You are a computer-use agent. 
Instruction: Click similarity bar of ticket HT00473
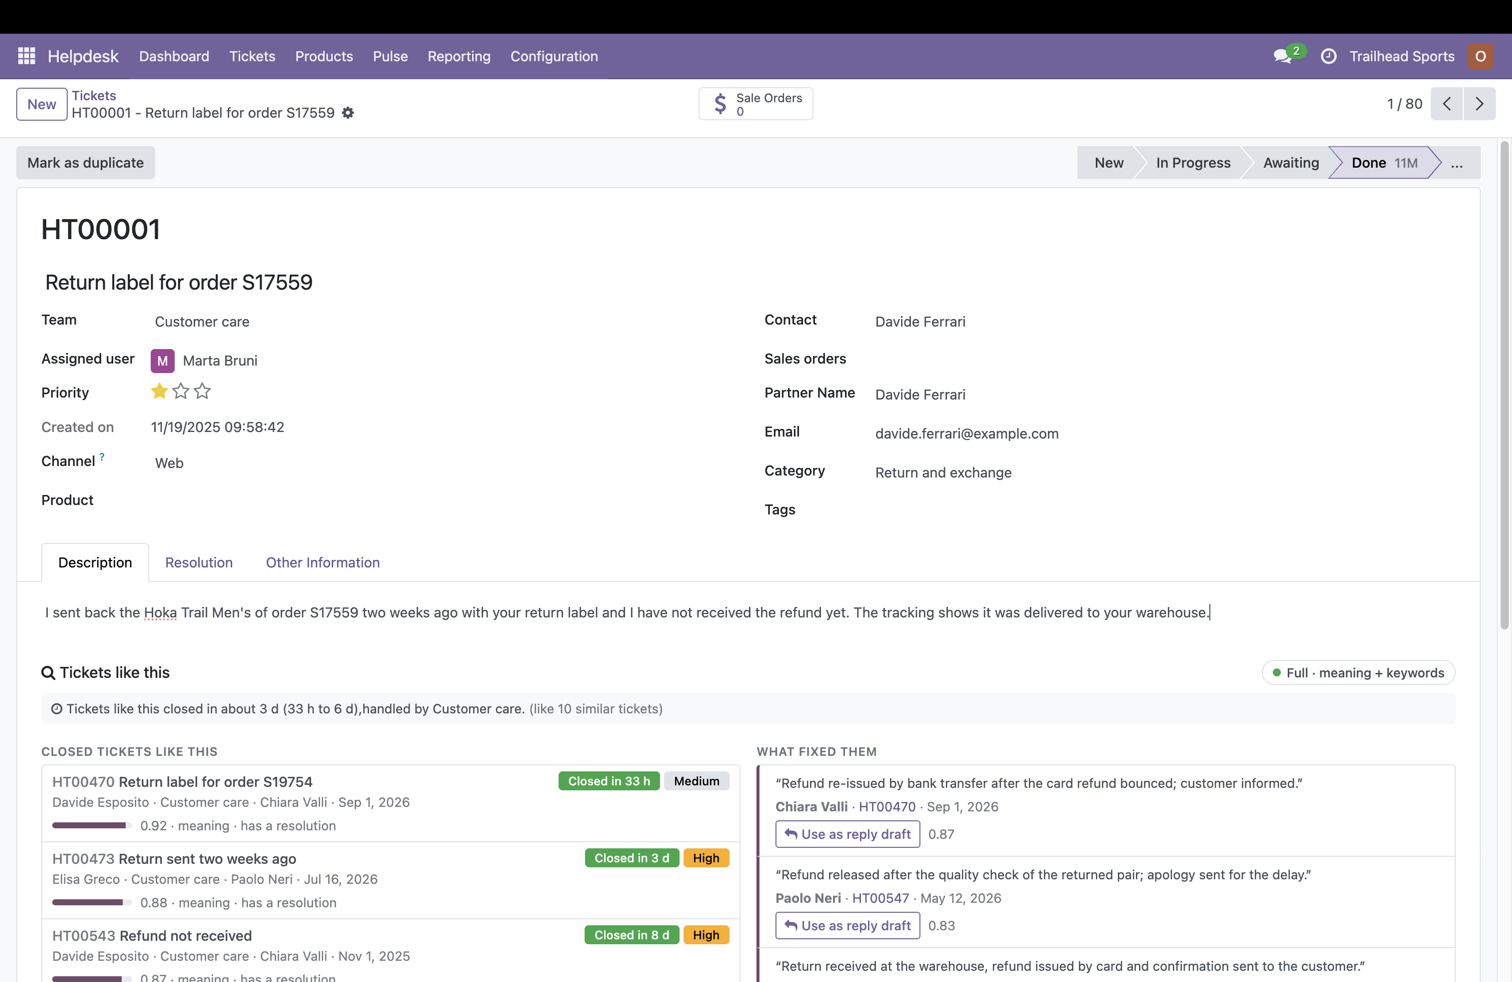coord(91,903)
